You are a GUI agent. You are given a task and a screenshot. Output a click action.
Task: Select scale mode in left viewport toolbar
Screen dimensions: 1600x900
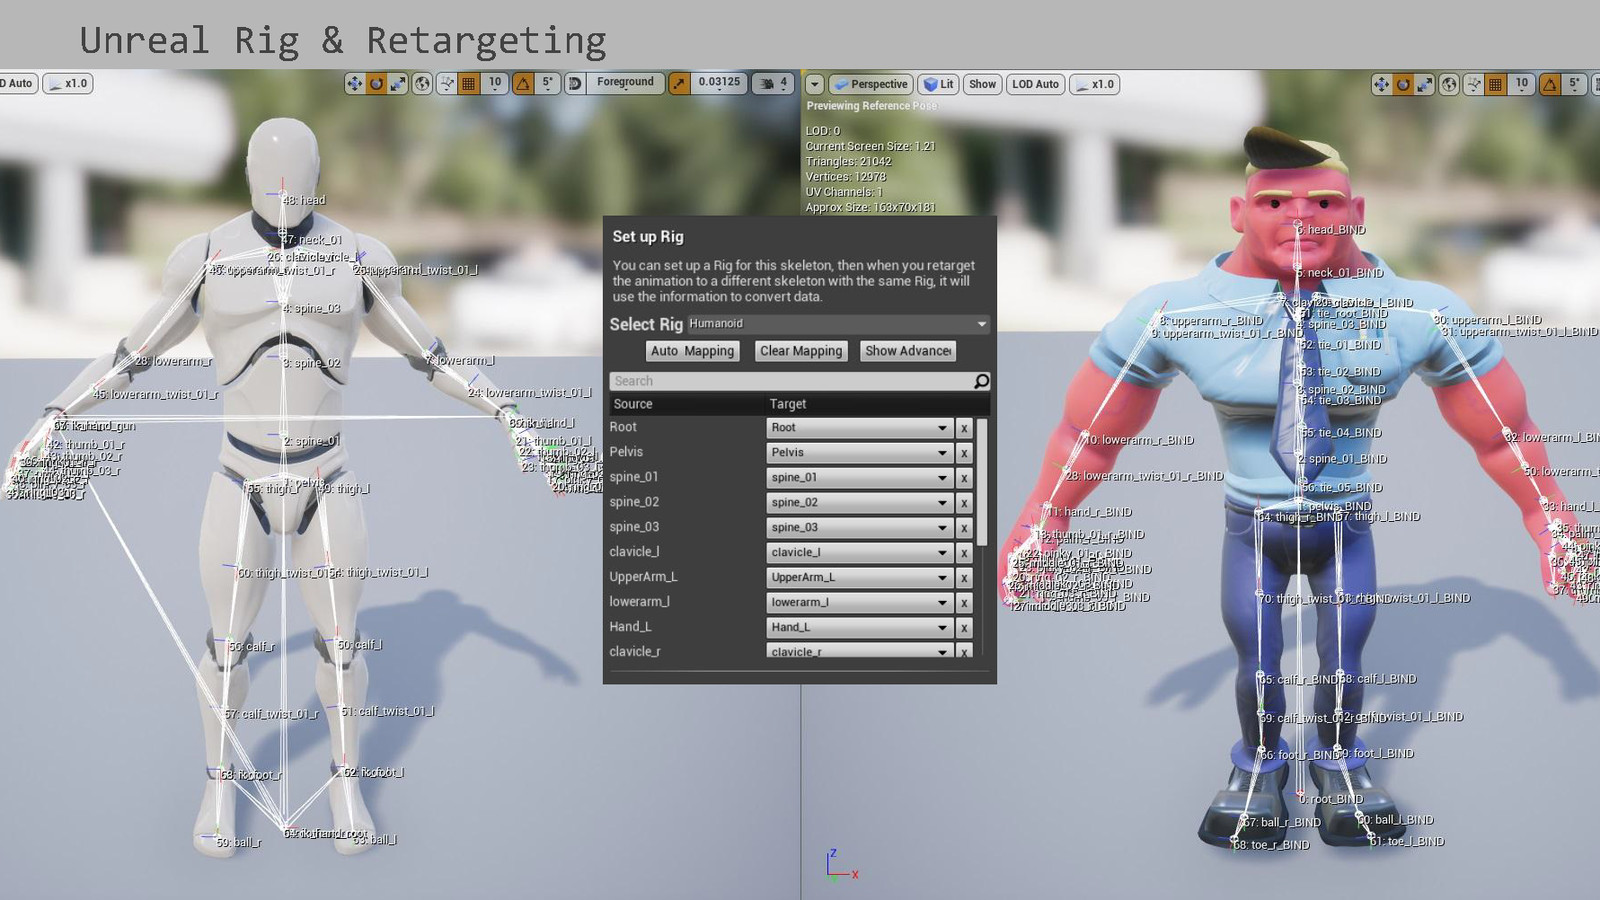coord(398,84)
